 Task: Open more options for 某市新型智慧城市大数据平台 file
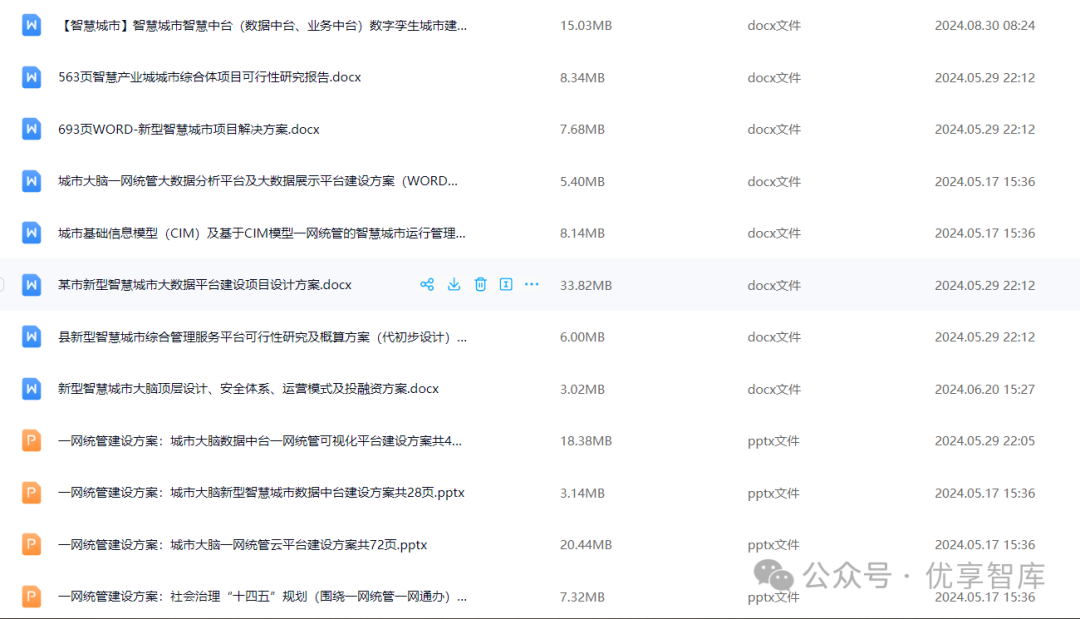(x=532, y=284)
